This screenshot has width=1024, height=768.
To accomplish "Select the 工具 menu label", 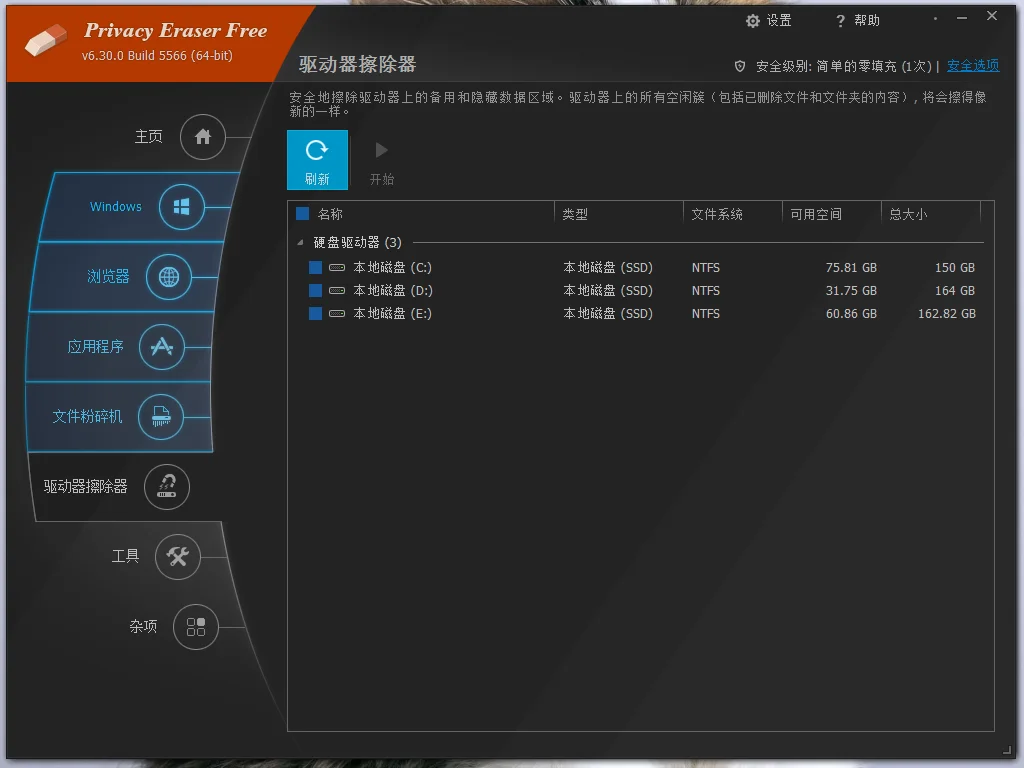I will 125,556.
